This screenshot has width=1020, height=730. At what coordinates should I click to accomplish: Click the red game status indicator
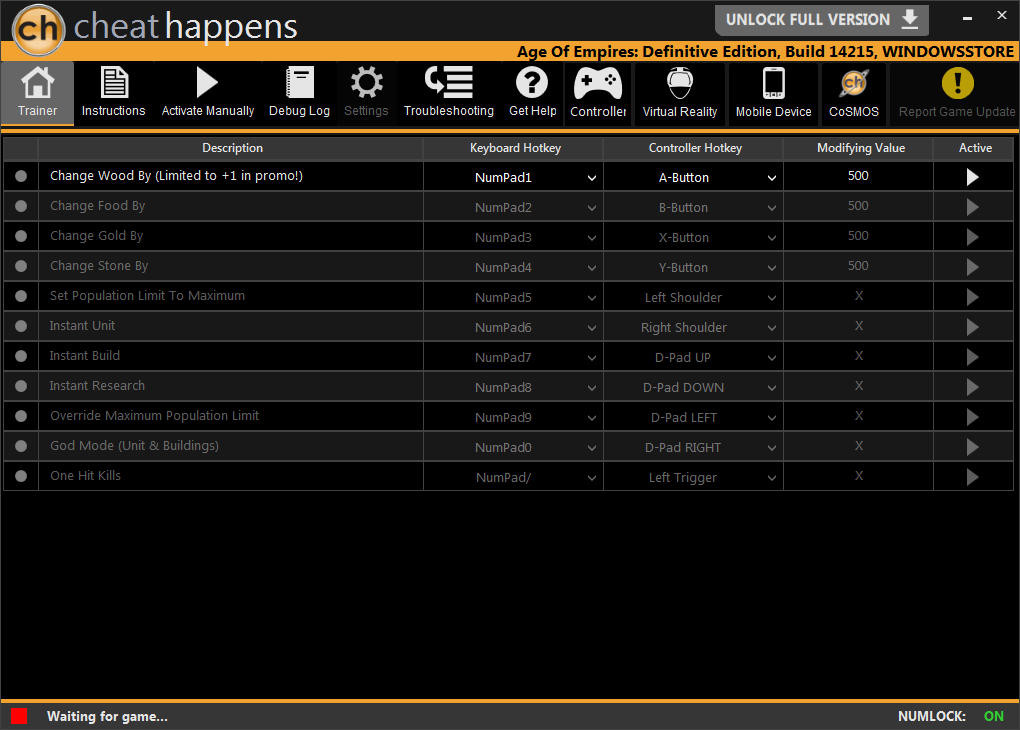(x=19, y=716)
